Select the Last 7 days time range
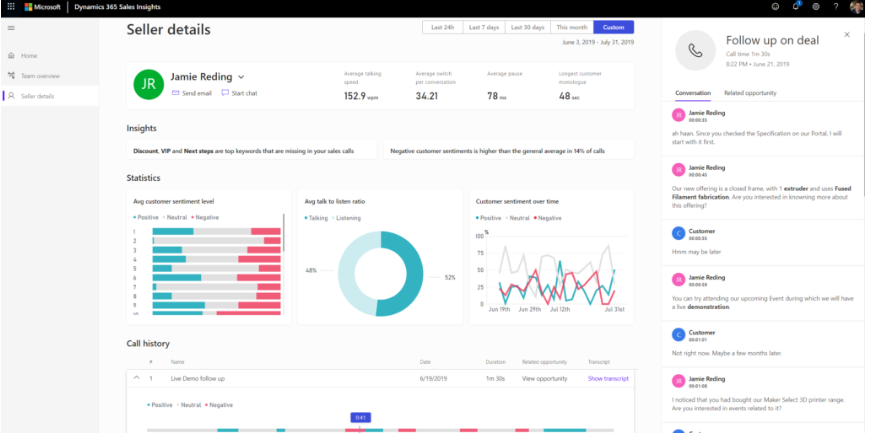The image size is (869, 437). pos(485,27)
